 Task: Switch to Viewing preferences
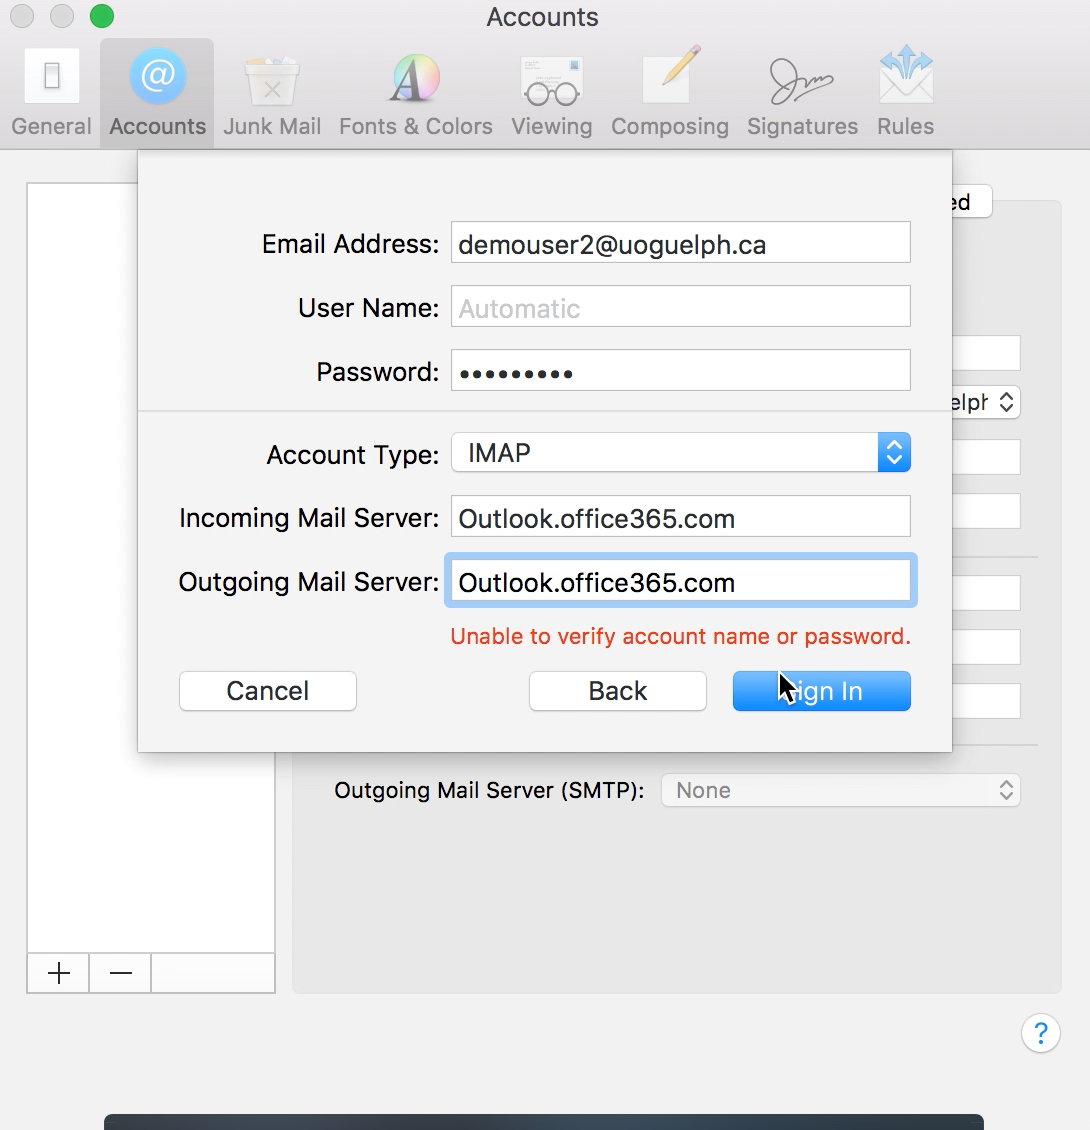[551, 94]
